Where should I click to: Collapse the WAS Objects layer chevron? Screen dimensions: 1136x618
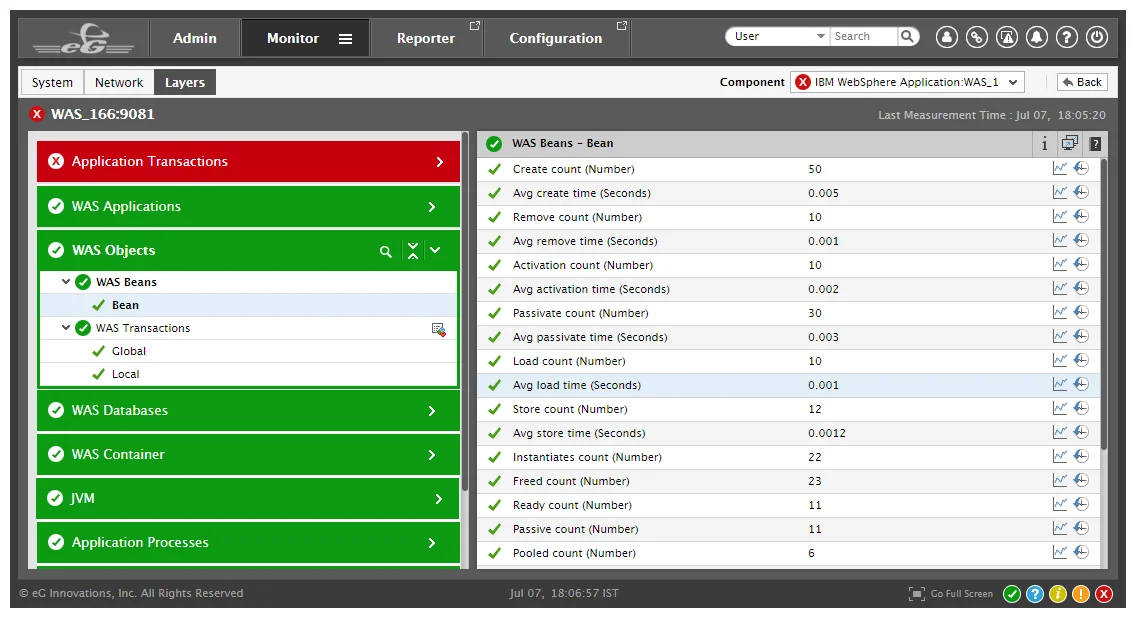pos(435,251)
